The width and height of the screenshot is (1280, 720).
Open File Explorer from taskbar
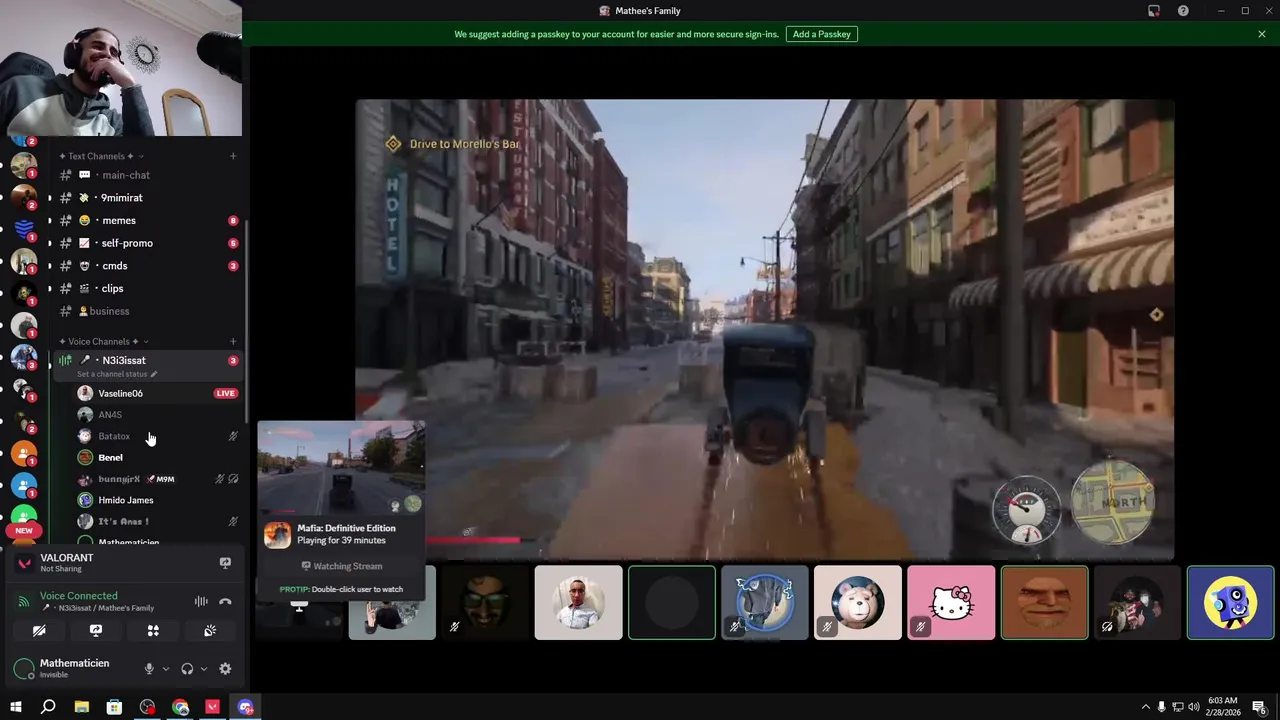coord(82,707)
